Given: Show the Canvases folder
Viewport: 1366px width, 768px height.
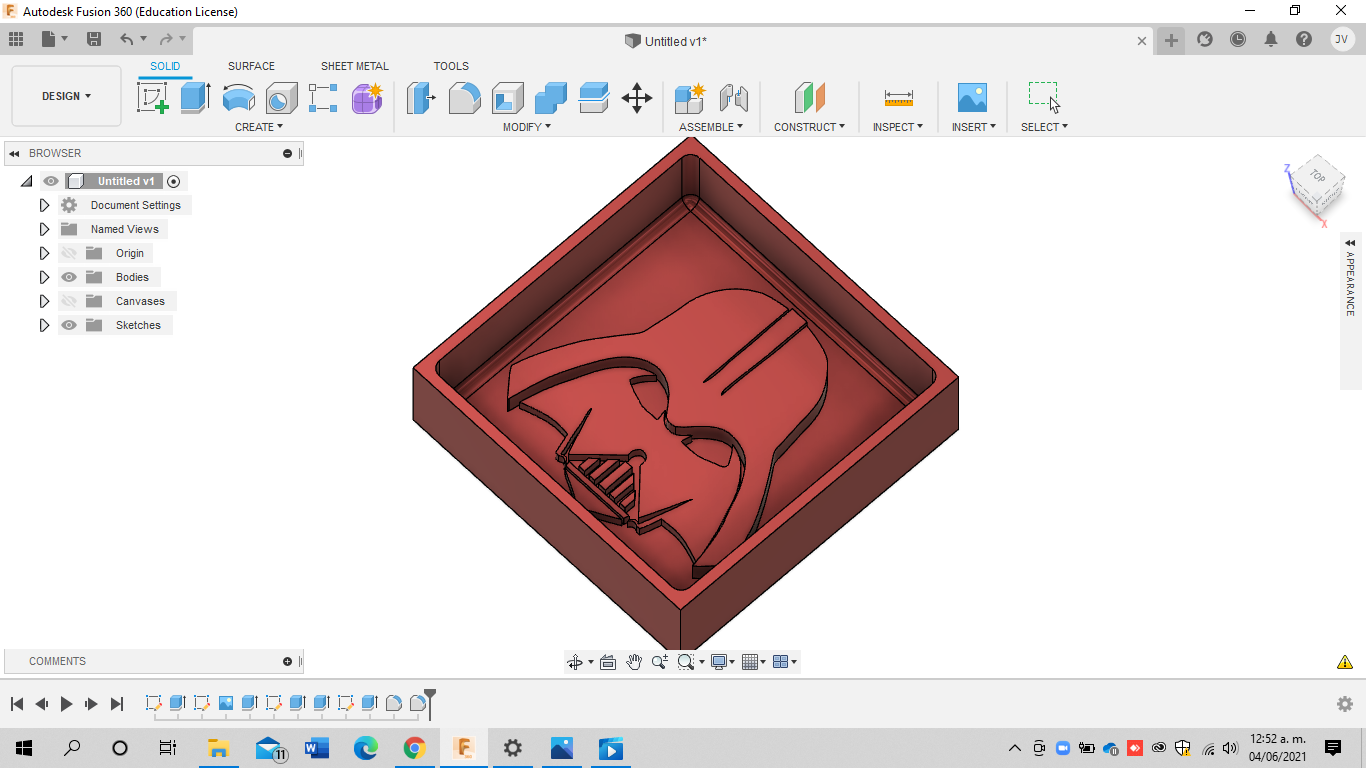Looking at the screenshot, I should (69, 301).
